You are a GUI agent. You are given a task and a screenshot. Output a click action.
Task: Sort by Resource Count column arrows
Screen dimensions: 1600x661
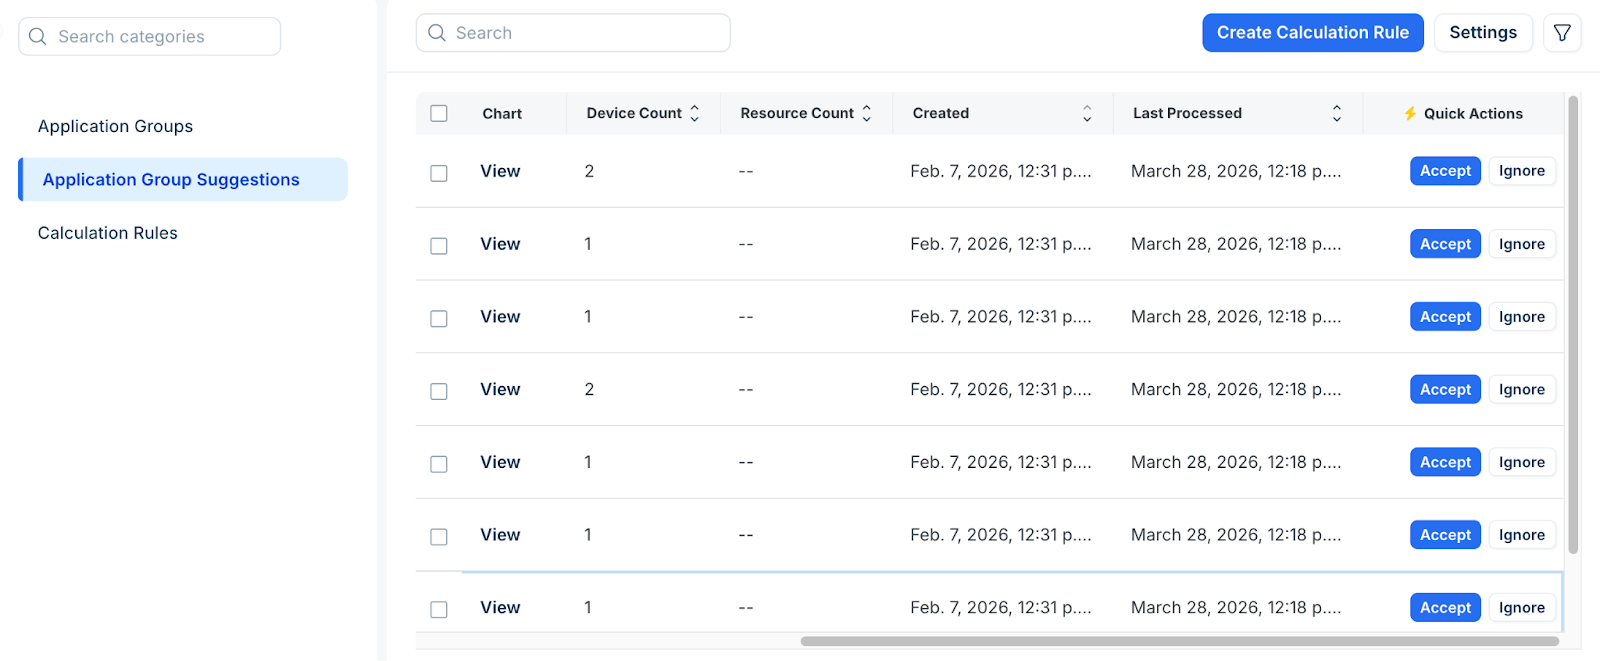pos(867,114)
